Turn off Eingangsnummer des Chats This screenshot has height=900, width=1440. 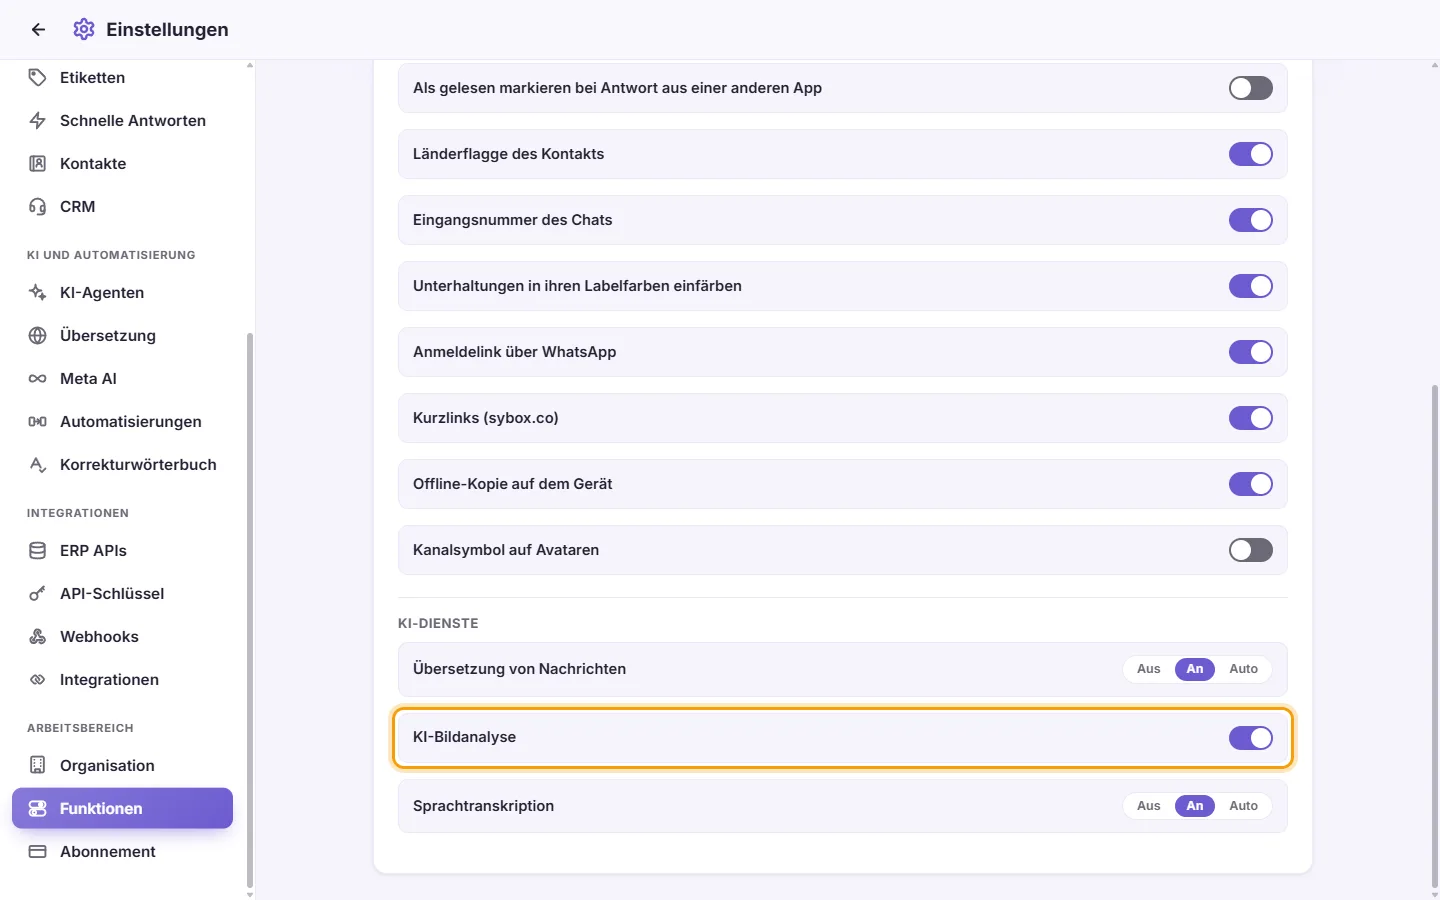coord(1251,220)
